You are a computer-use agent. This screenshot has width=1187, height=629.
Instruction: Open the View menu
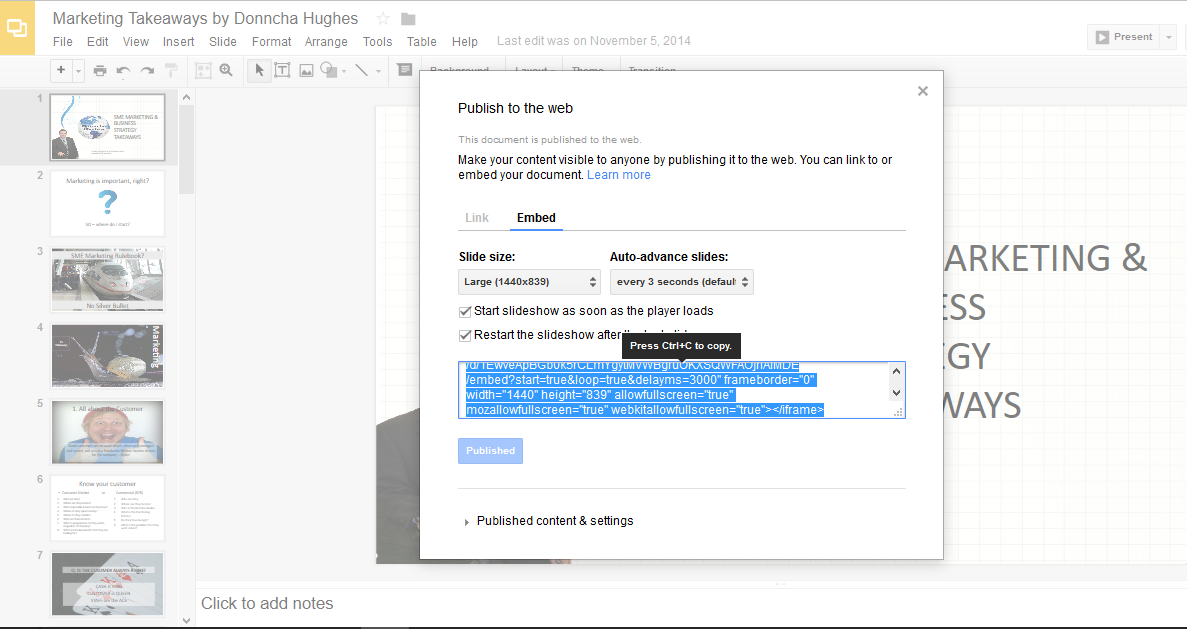136,42
